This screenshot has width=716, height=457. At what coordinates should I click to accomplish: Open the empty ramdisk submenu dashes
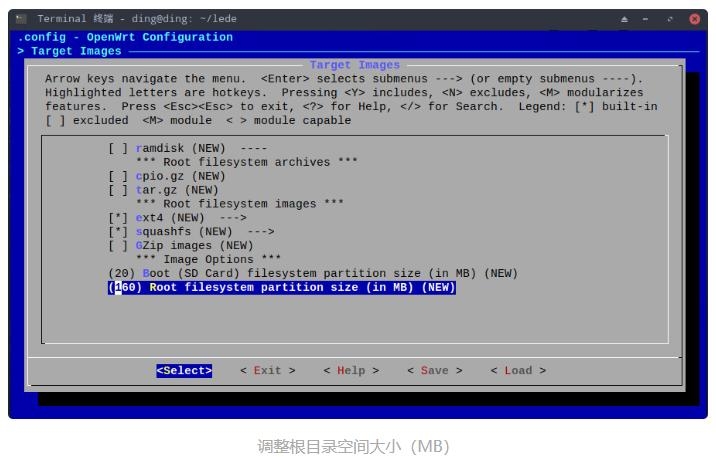point(254,148)
